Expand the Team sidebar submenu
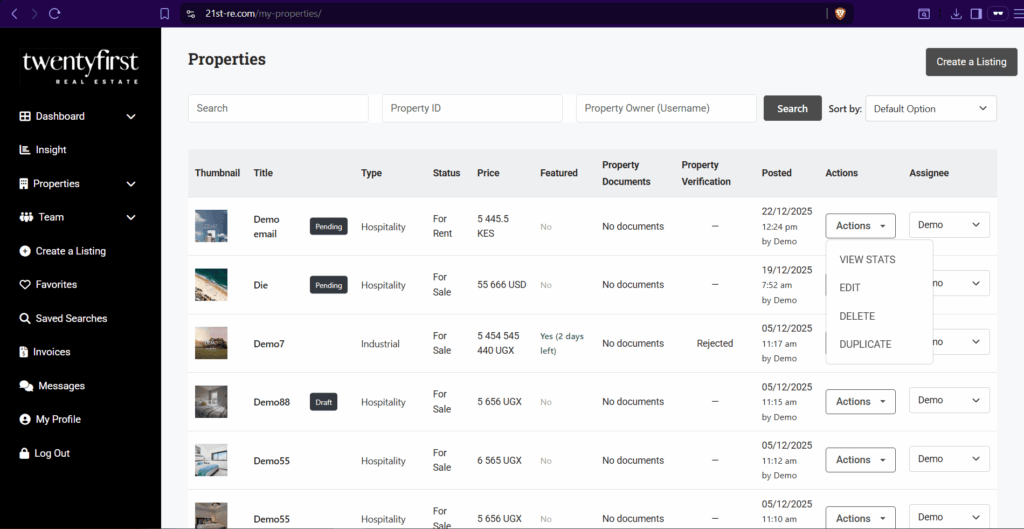 pyautogui.click(x=131, y=217)
